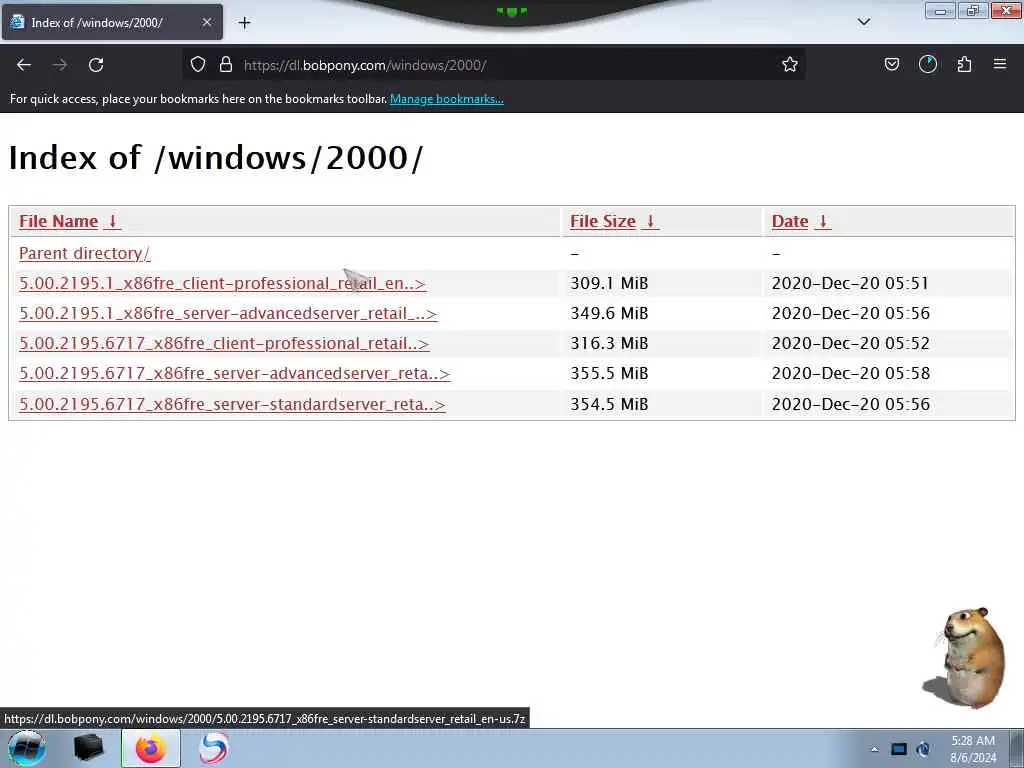Click the Index of /windows/2000/ heading
Viewport: 1024px width, 768px height.
[x=216, y=157]
